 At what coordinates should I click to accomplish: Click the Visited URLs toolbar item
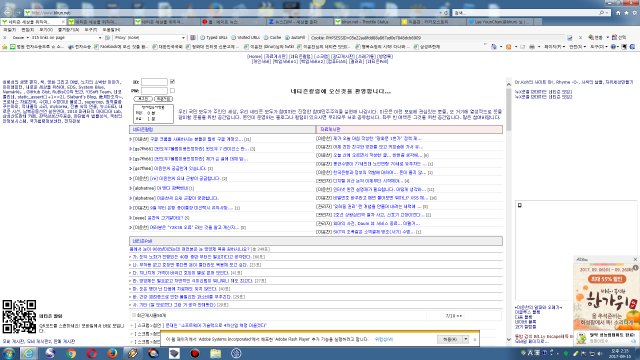coord(245,38)
